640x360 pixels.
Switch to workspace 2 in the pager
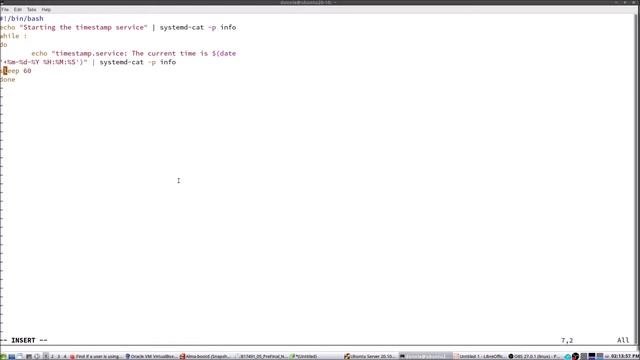pyautogui.click(x=52, y=356)
